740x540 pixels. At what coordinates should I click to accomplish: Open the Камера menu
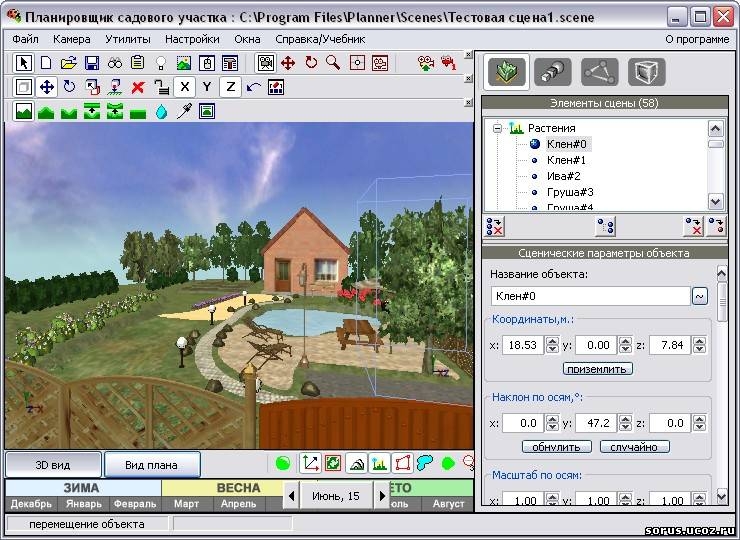point(72,39)
